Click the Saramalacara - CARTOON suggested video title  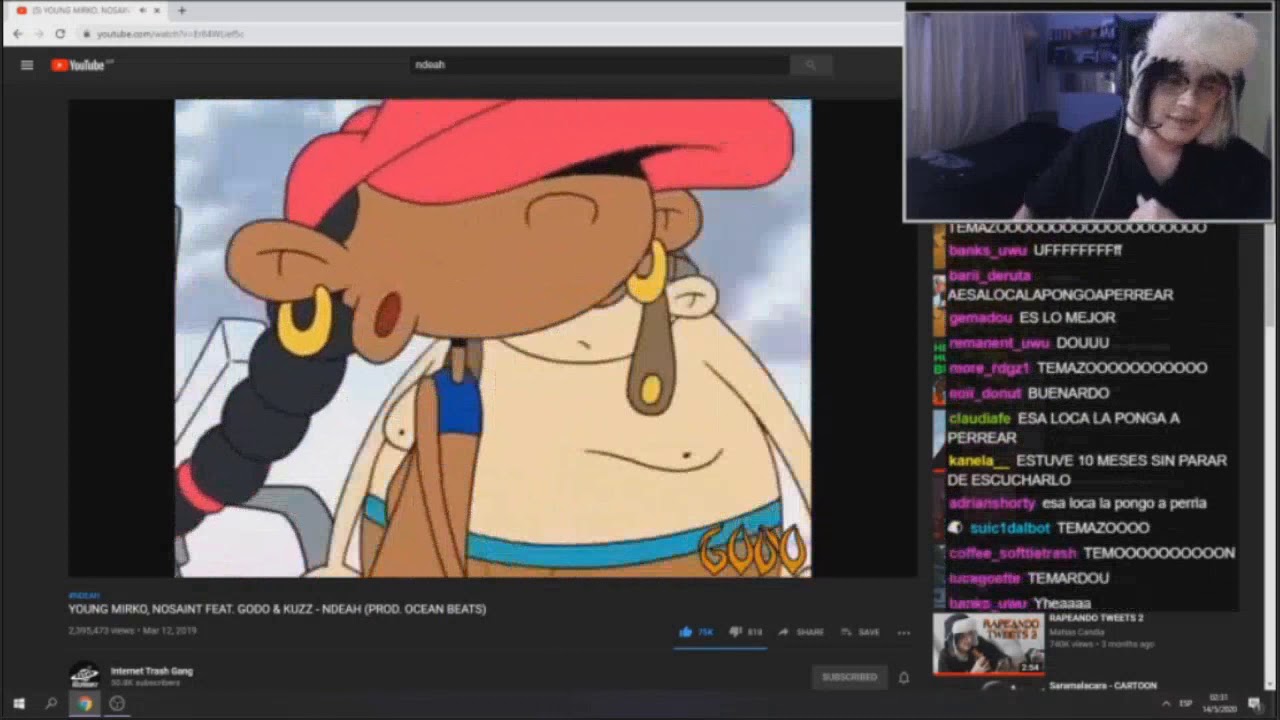pyautogui.click(x=1102, y=686)
